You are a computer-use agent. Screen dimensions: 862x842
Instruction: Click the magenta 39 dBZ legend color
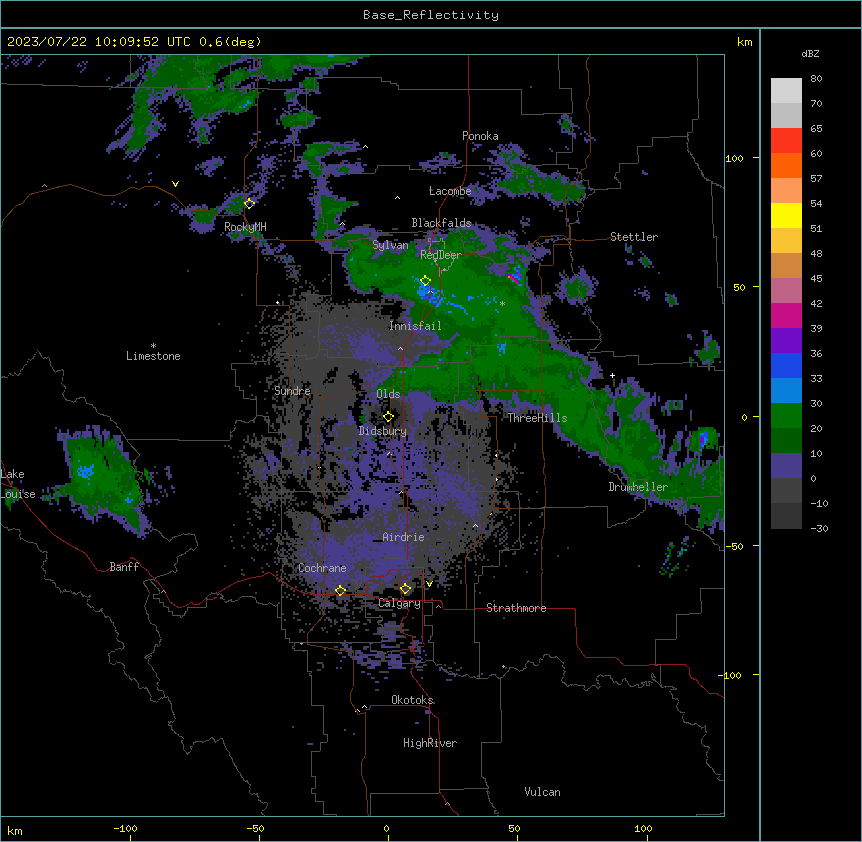pyautogui.click(x=786, y=315)
